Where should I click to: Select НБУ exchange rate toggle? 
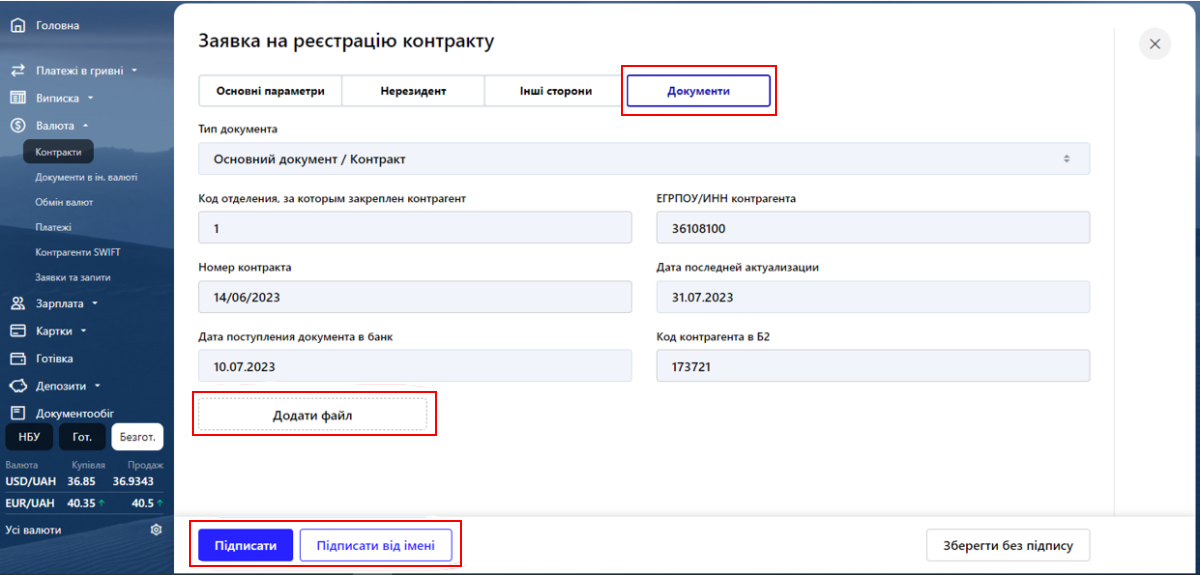[29, 437]
